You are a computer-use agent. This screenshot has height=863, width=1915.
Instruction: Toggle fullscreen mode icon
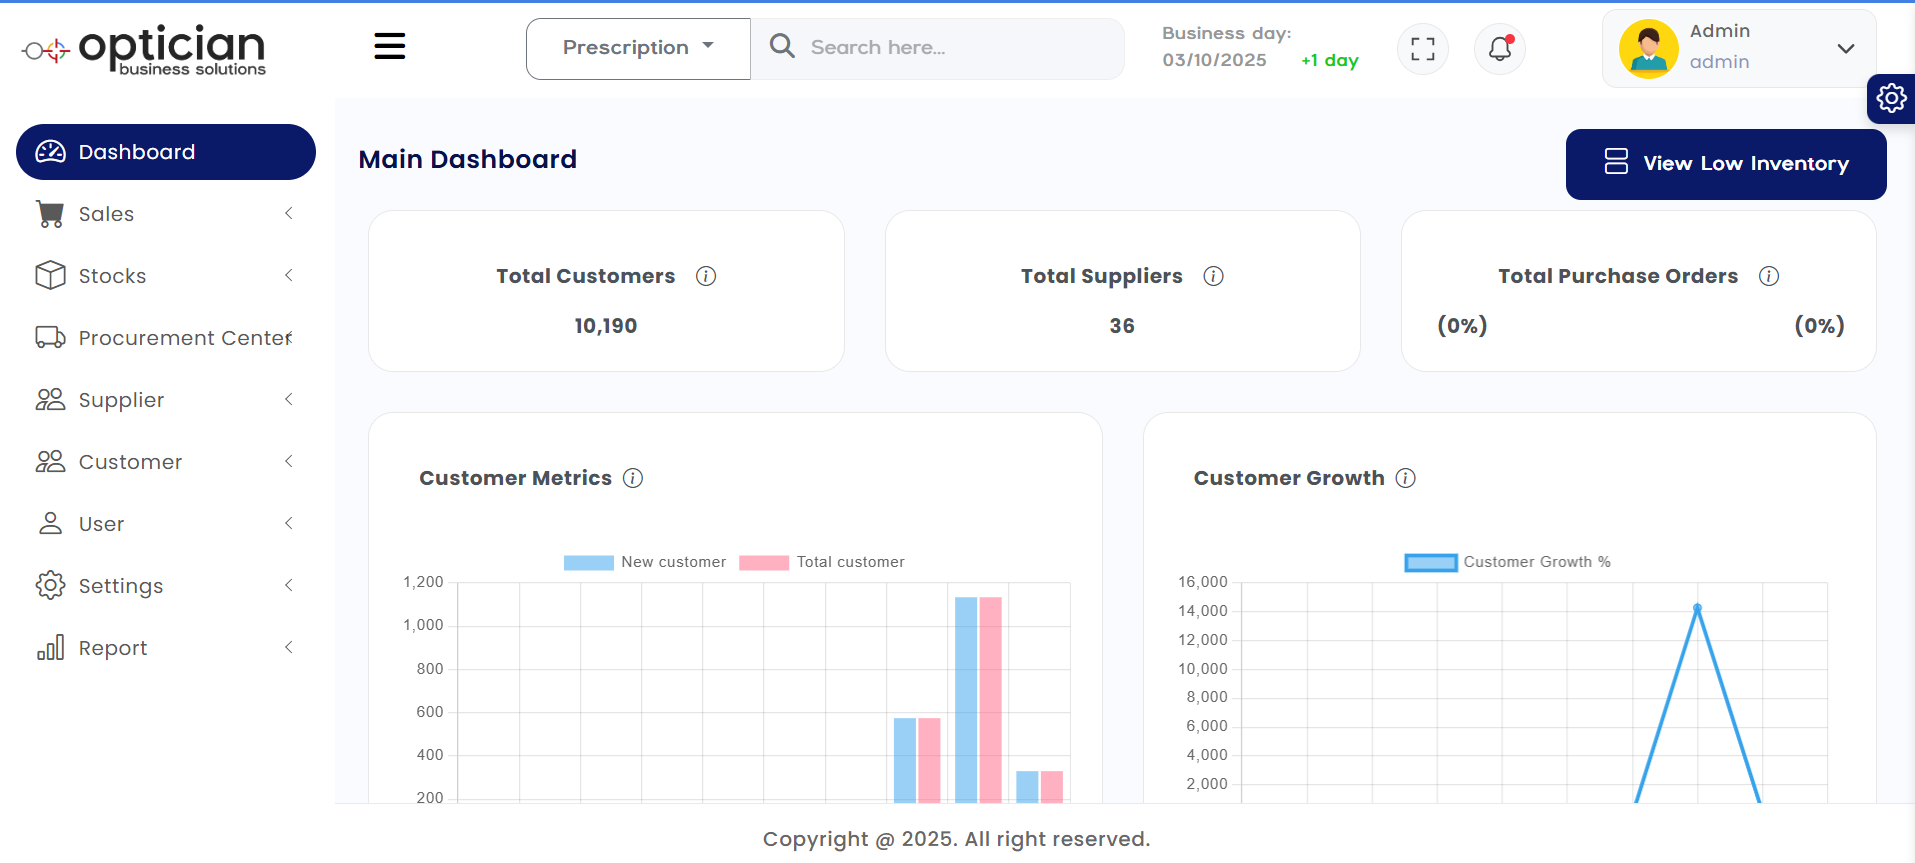[x=1422, y=49]
